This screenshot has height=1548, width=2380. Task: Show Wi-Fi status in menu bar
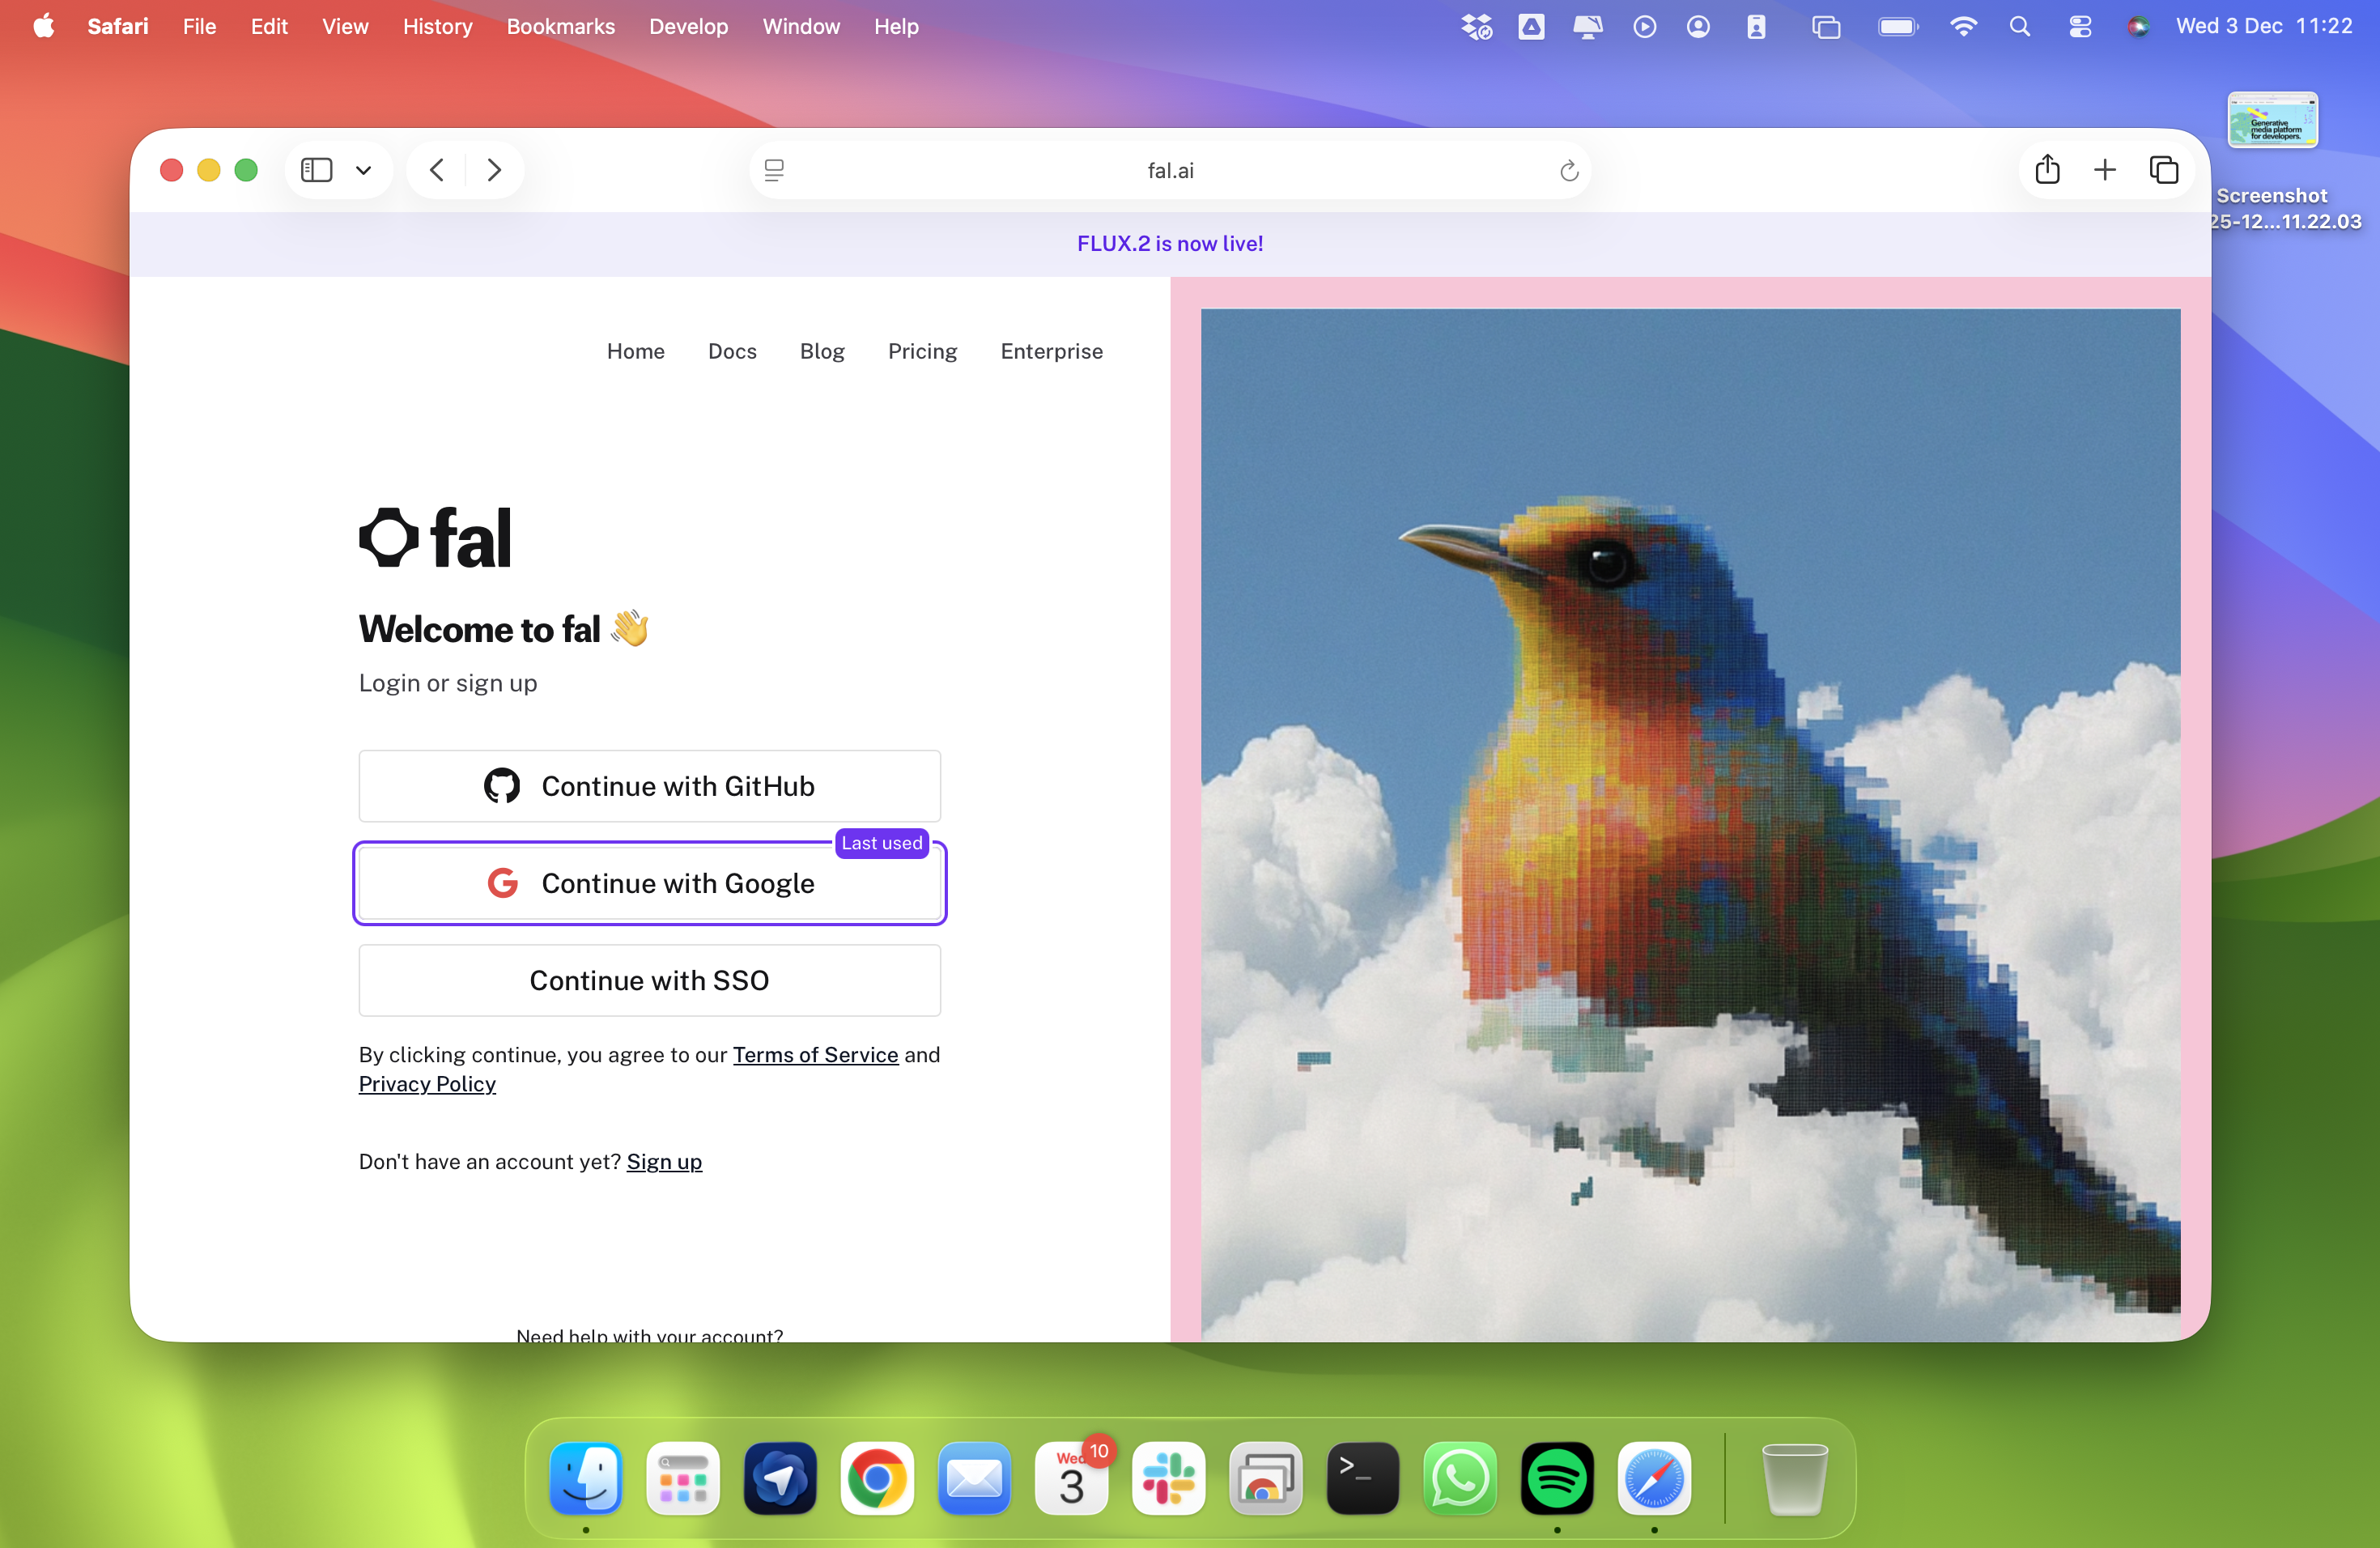pos(1963,26)
